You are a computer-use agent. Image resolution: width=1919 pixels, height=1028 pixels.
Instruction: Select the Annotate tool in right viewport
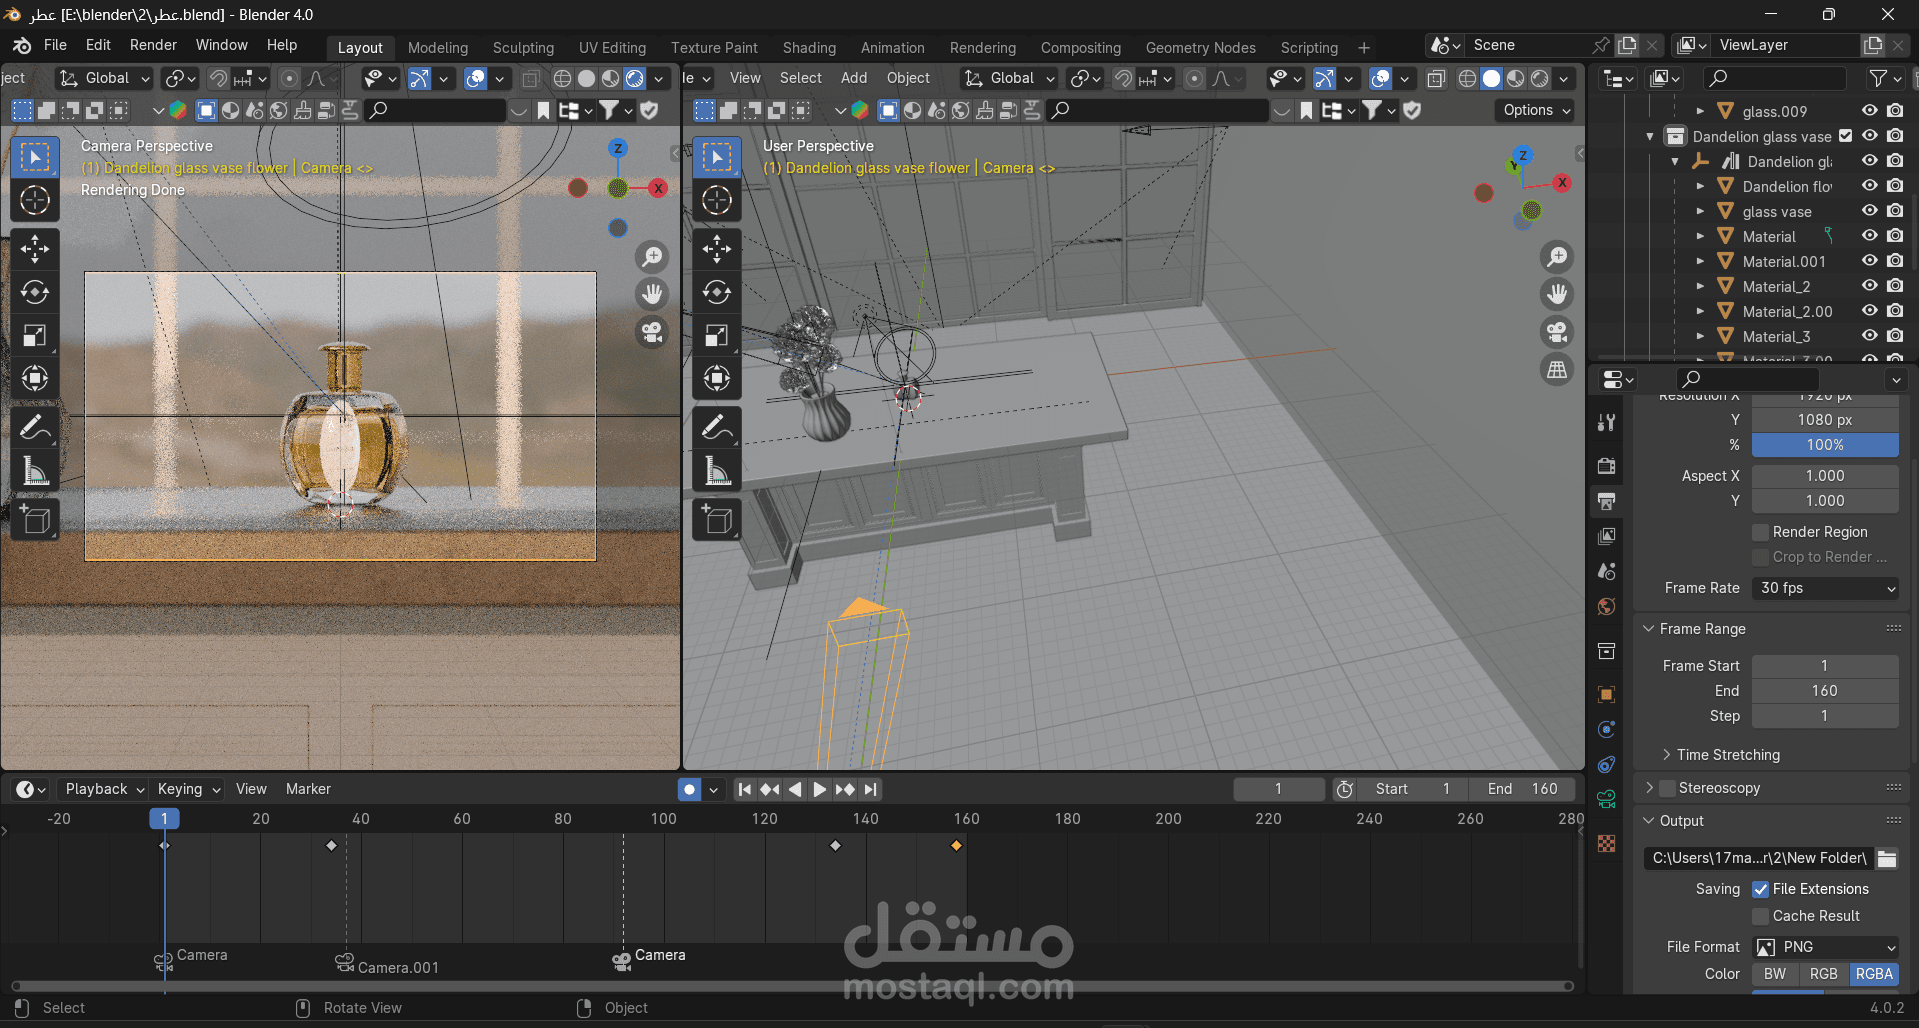coord(716,428)
